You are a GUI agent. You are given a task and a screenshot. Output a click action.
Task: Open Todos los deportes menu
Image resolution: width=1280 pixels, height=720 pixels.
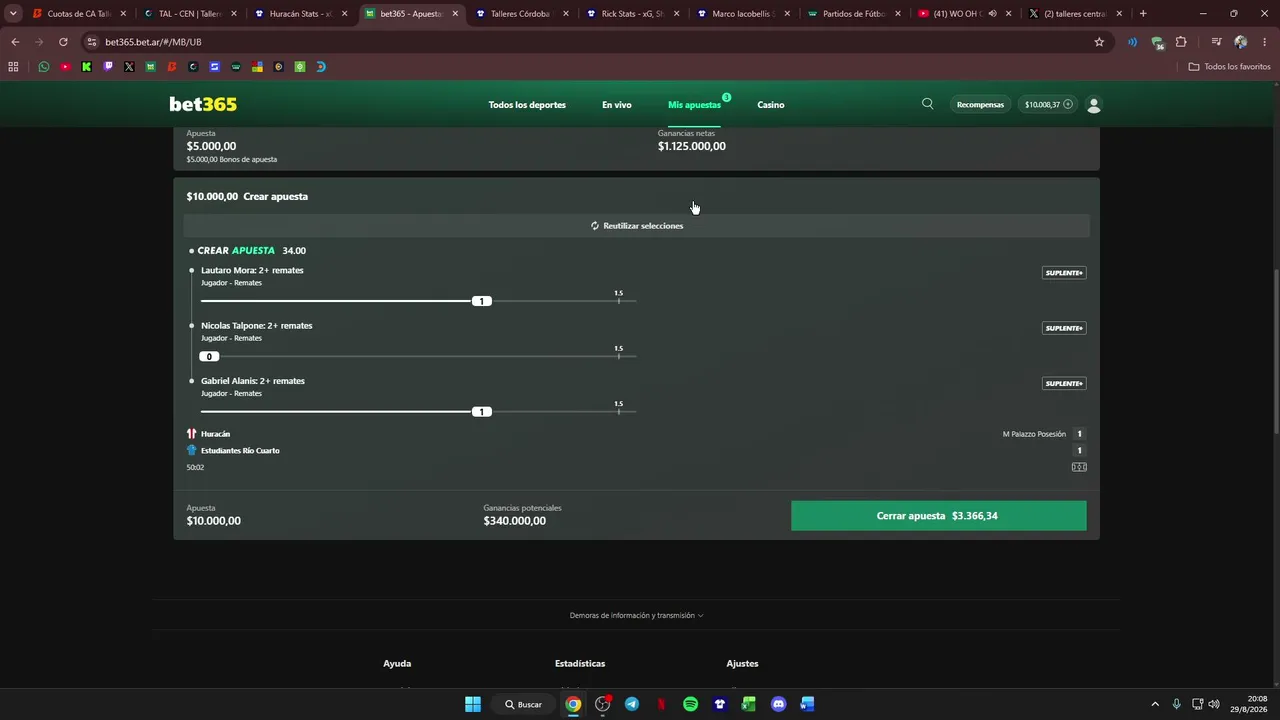527,105
